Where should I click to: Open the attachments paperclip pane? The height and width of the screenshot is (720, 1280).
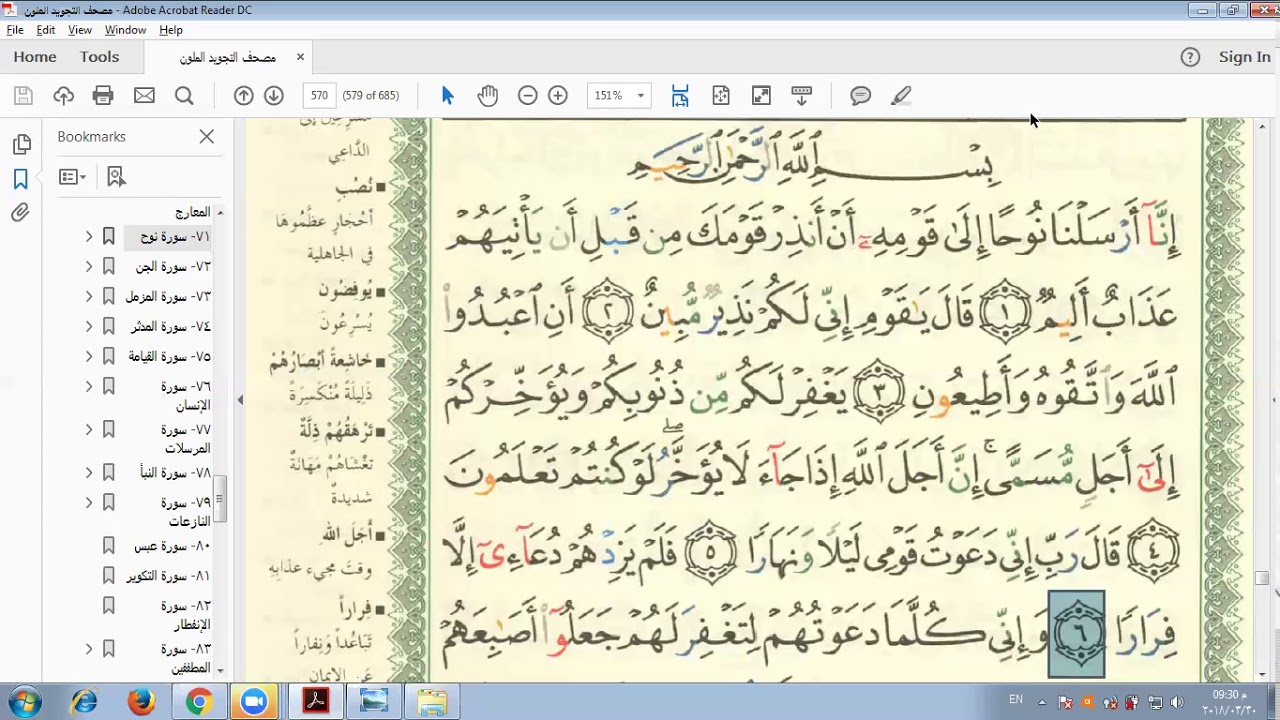pos(21,213)
